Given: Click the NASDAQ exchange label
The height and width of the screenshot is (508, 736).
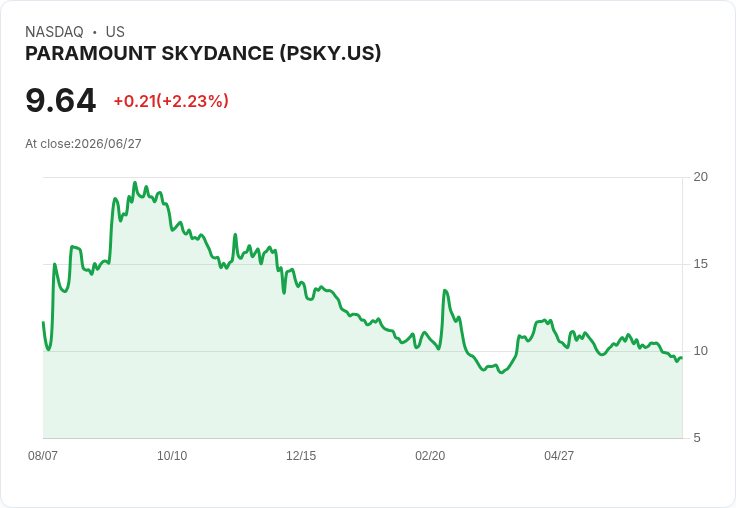Looking at the screenshot, I should [x=54, y=32].
